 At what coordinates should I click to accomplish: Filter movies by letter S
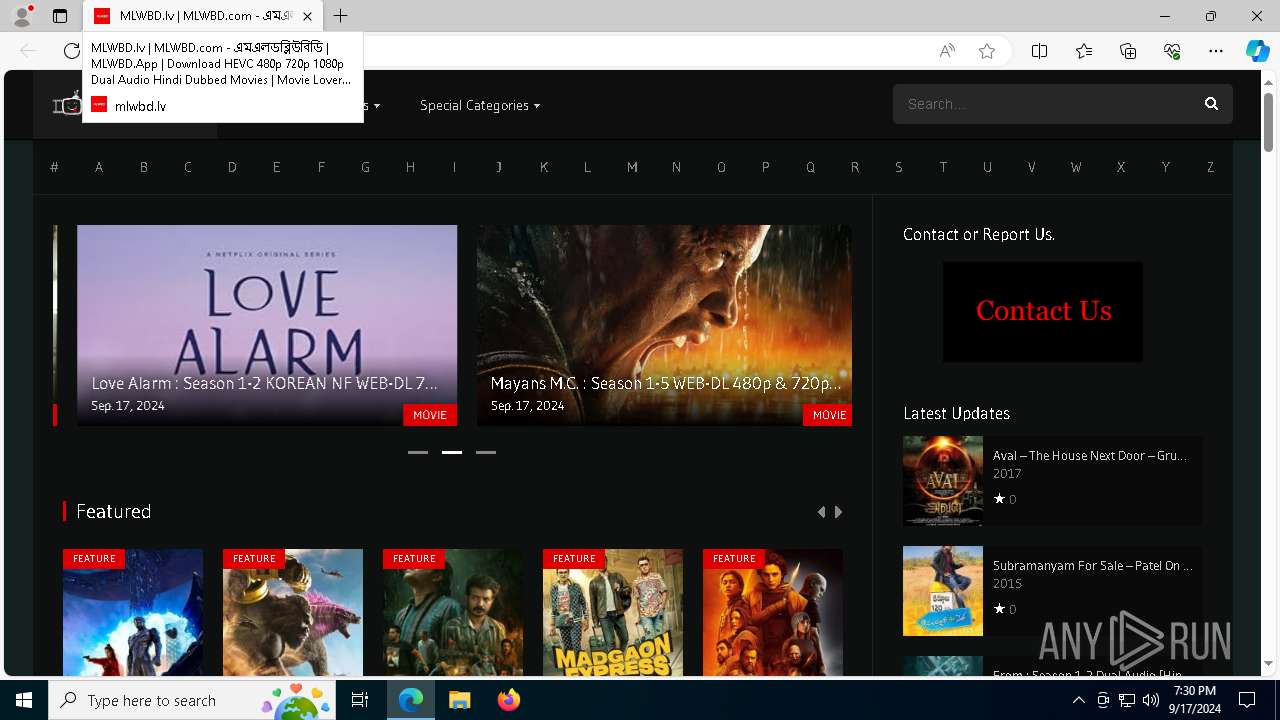899,167
